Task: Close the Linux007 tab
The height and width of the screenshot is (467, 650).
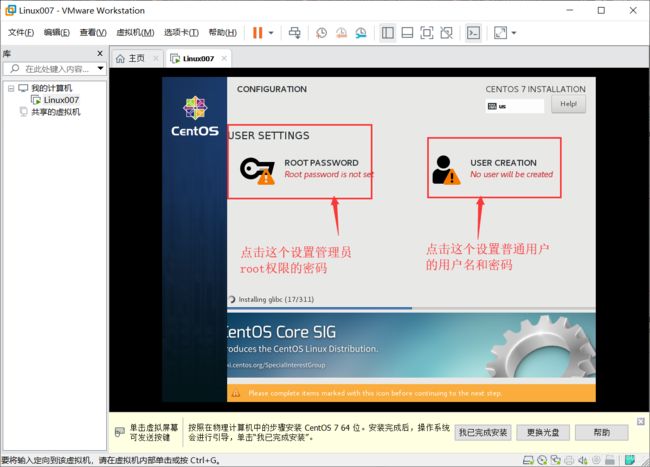Action: [224, 58]
